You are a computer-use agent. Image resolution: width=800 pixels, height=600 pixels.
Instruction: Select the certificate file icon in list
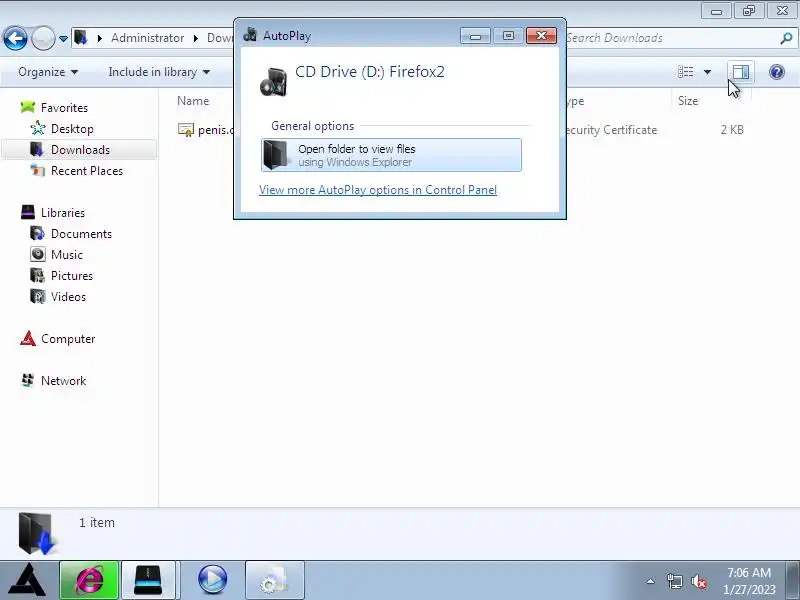coord(186,130)
